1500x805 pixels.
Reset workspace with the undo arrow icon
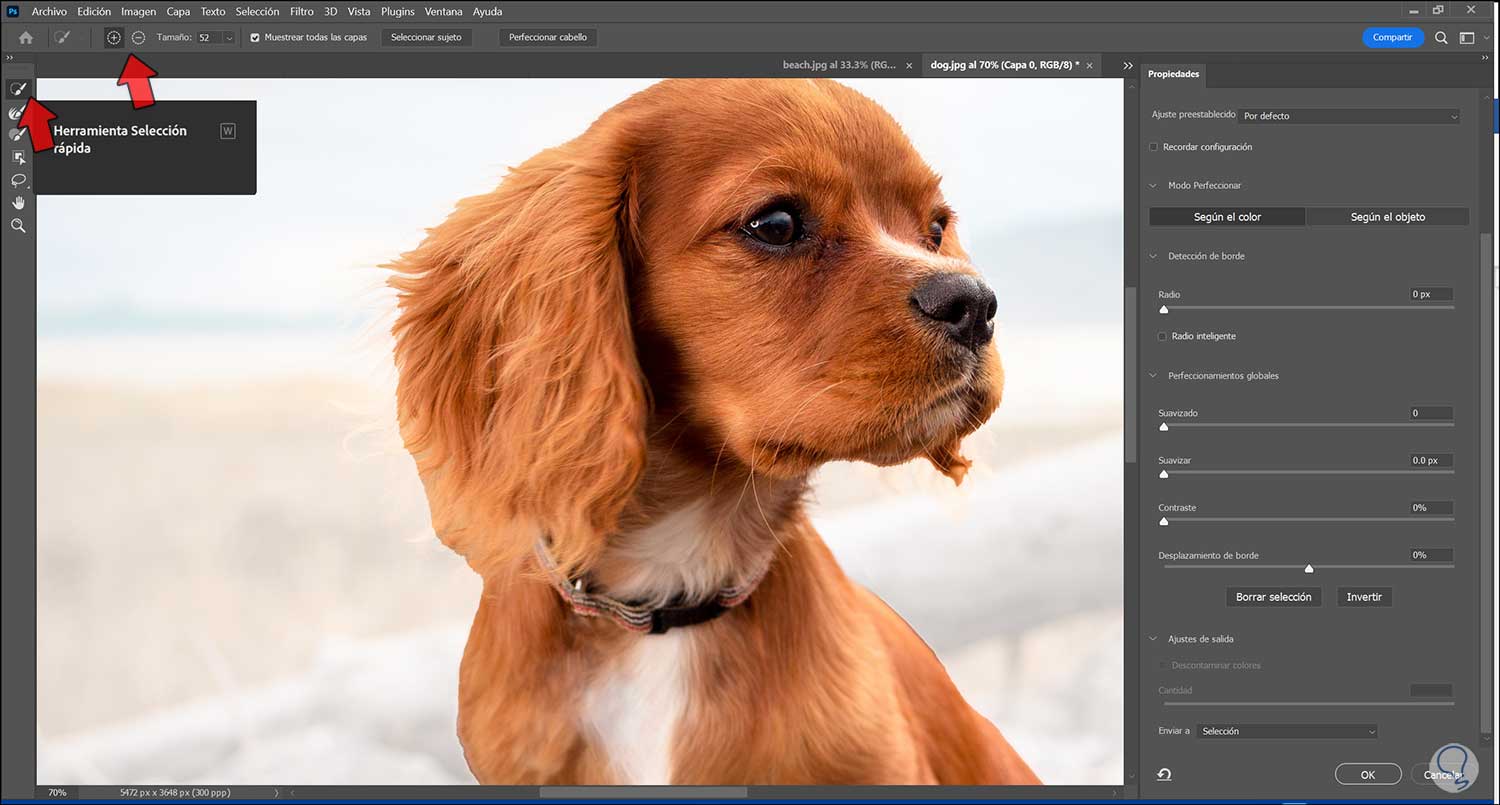pyautogui.click(x=1165, y=774)
